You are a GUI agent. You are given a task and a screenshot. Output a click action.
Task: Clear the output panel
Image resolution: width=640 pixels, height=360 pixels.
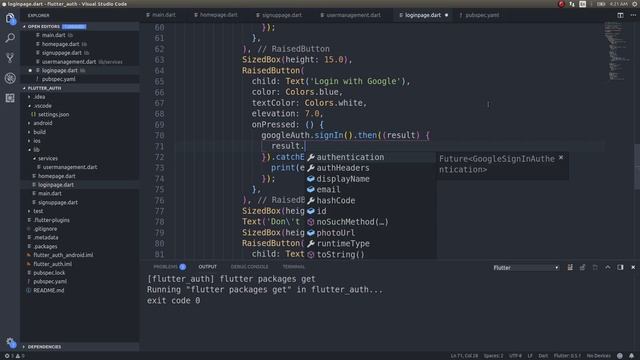pos(570,267)
